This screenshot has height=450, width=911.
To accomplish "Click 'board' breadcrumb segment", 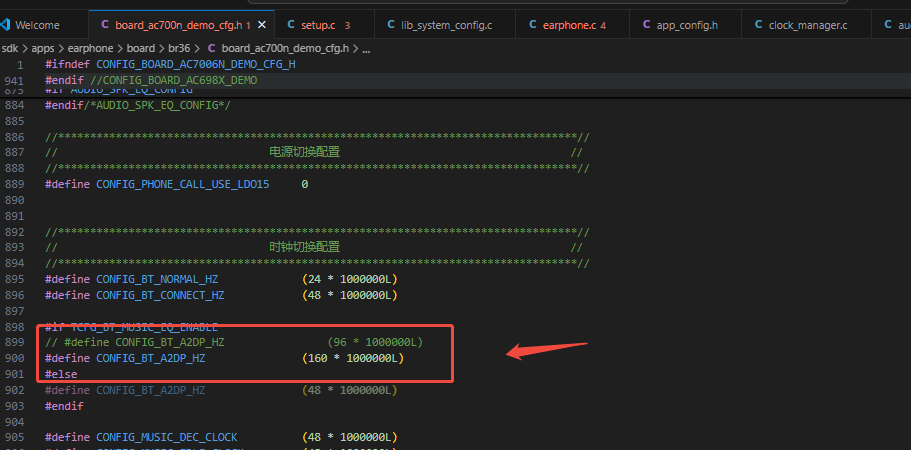I will [x=141, y=49].
